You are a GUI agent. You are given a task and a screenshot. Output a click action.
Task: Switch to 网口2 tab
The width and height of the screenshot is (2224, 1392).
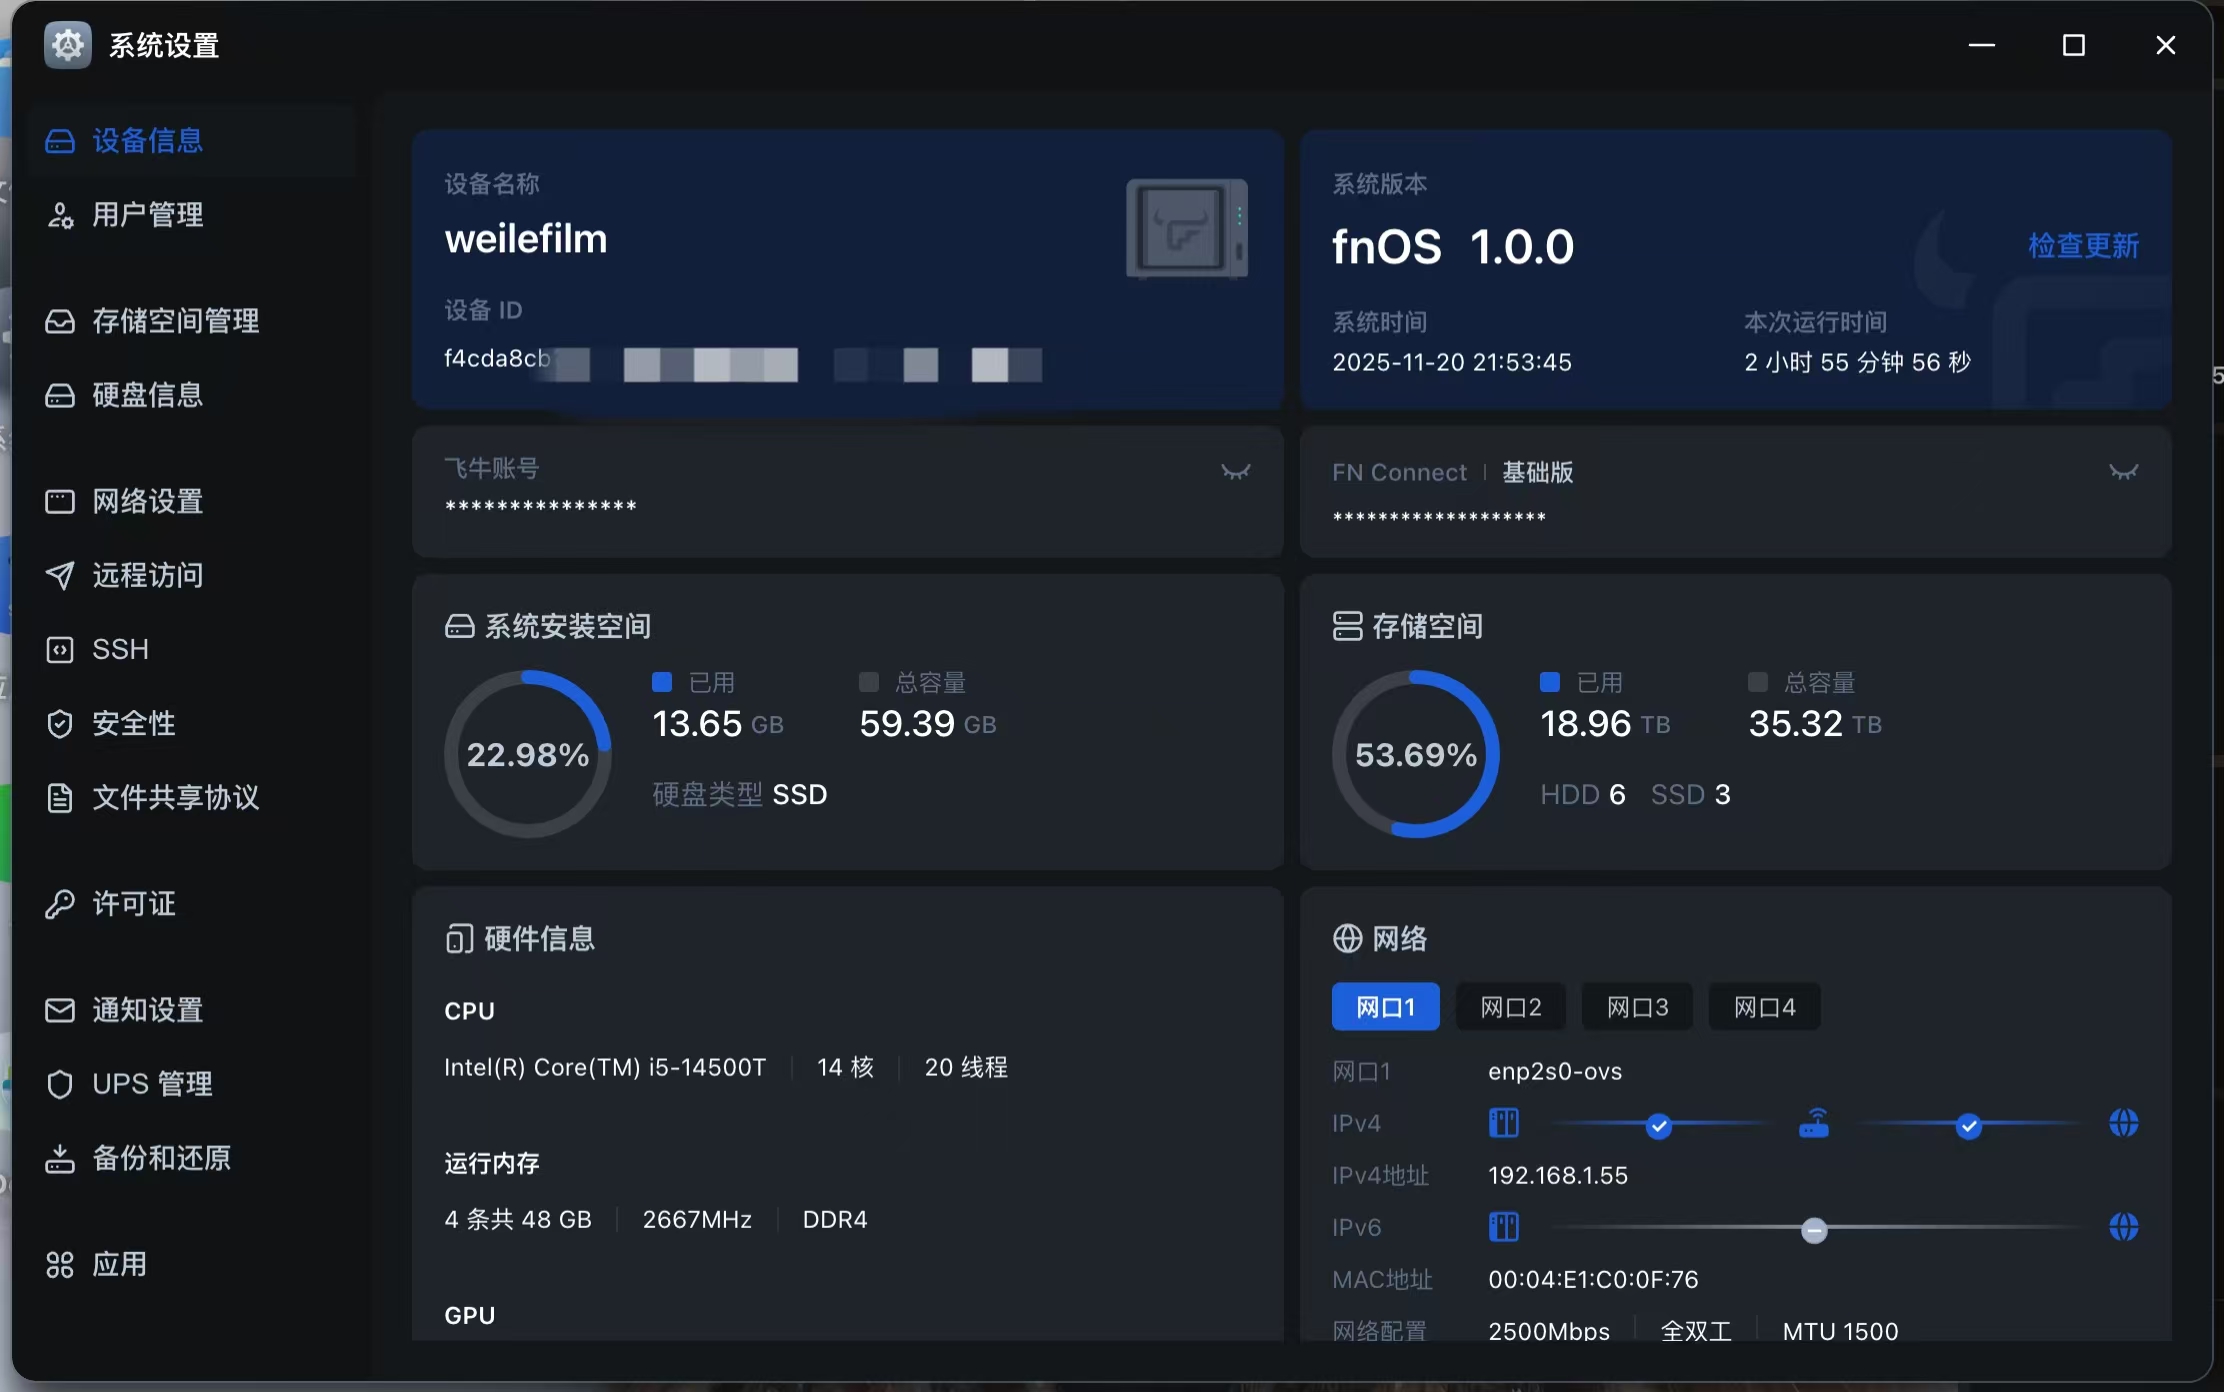pyautogui.click(x=1510, y=1007)
